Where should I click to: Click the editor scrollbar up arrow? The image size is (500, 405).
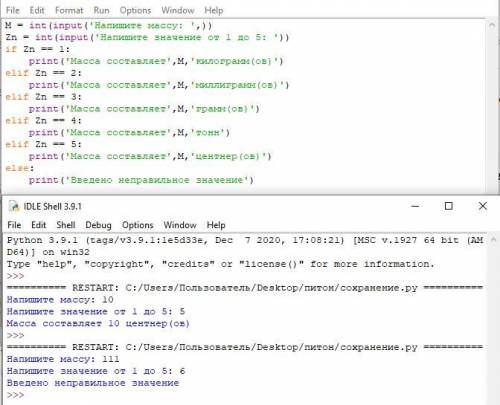point(492,25)
